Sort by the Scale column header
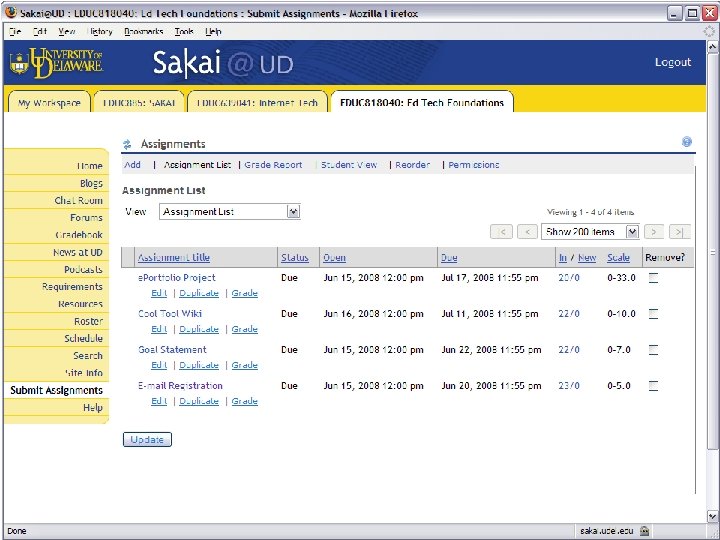The height and width of the screenshot is (540, 720). coord(618,258)
